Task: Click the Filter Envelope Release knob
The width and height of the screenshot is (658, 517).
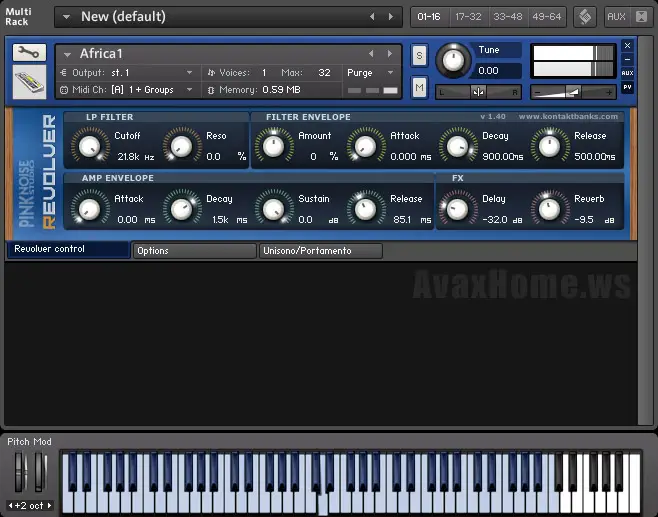Action: click(x=549, y=146)
